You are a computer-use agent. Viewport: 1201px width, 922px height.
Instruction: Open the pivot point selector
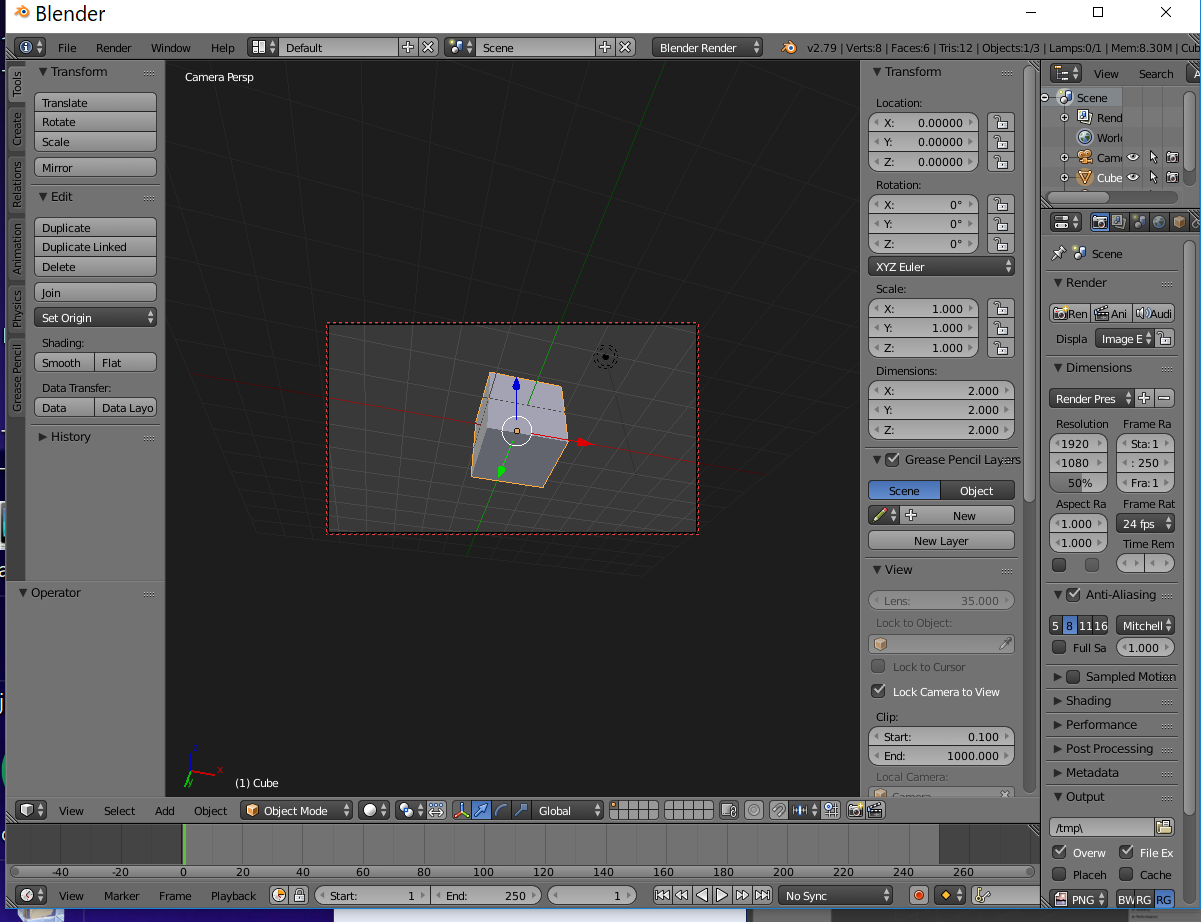[x=410, y=810]
